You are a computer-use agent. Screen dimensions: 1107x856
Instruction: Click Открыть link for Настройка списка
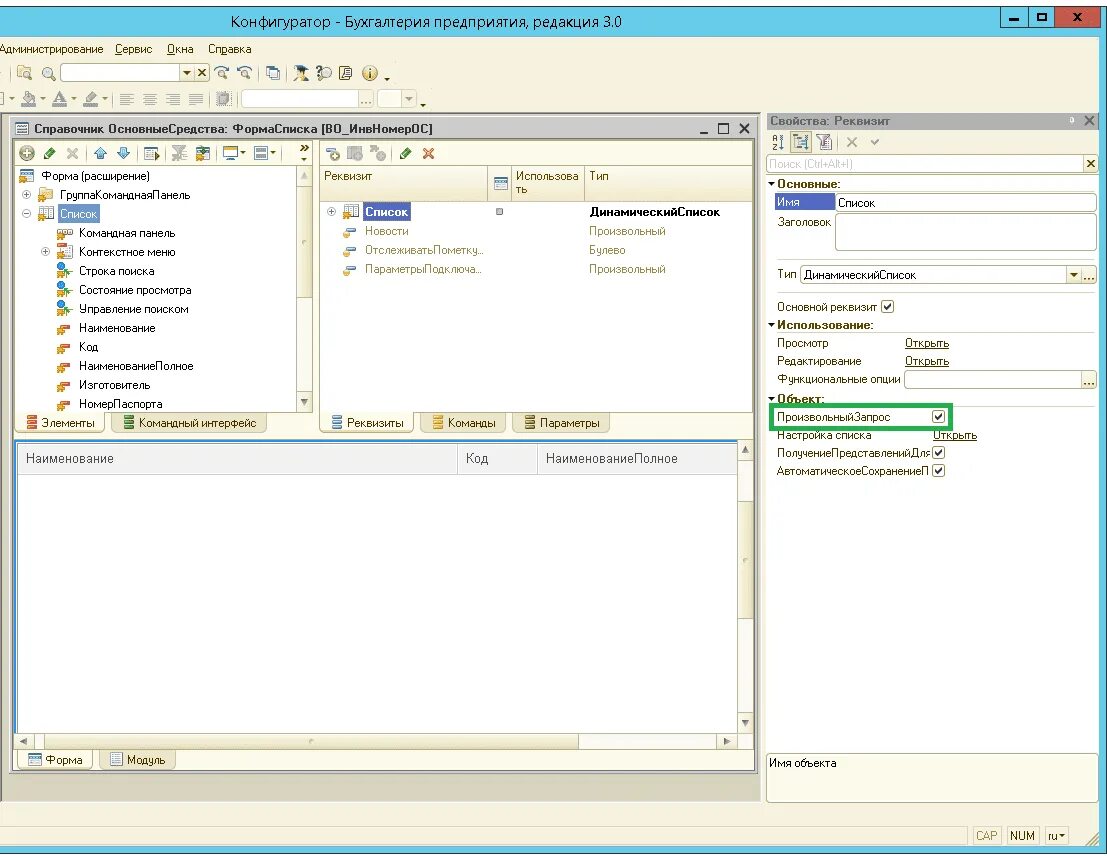click(955, 435)
